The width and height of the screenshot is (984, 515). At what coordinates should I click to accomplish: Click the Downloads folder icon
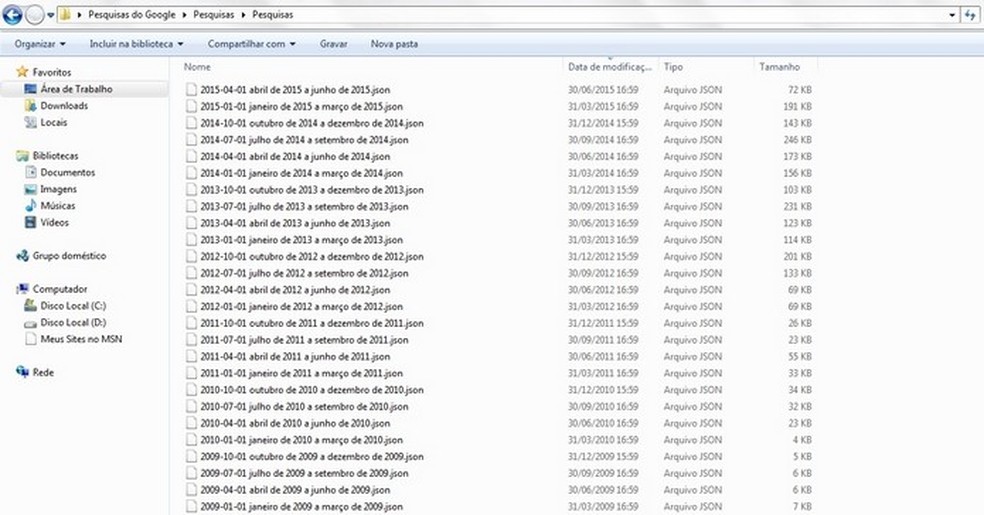30,105
